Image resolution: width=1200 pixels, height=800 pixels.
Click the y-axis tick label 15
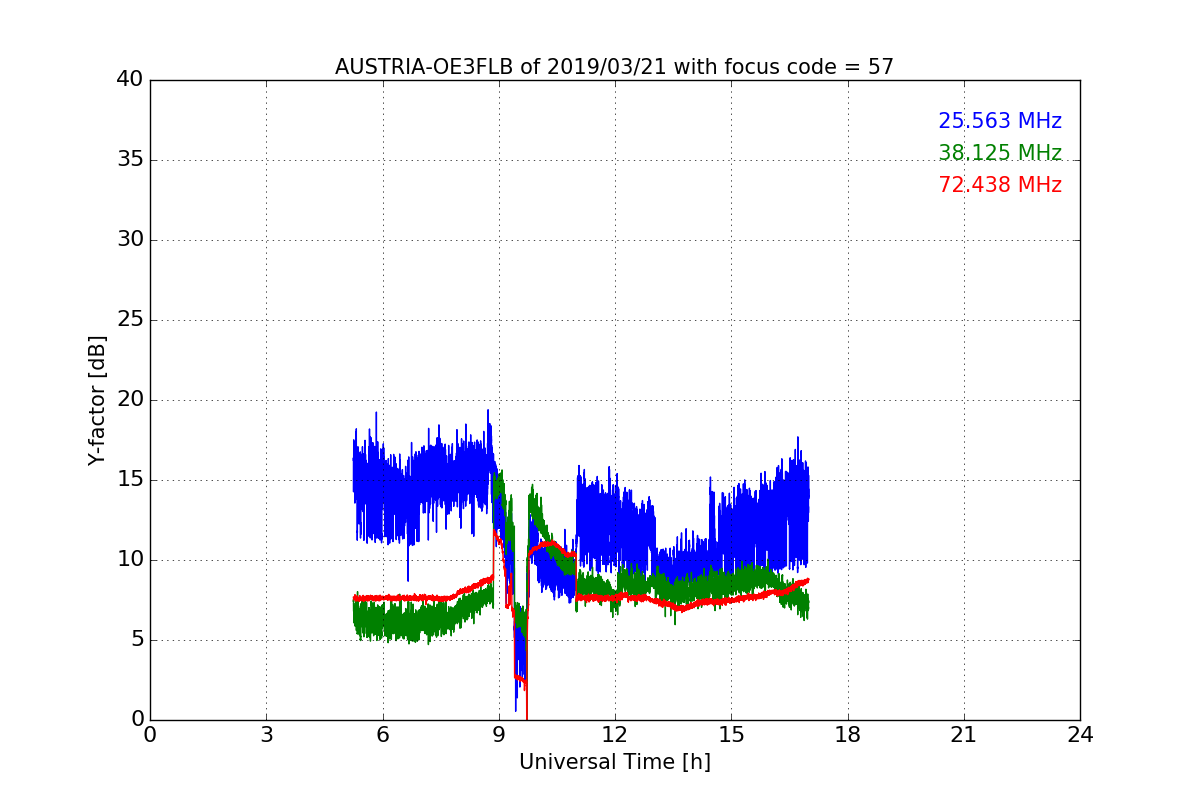coord(129,480)
